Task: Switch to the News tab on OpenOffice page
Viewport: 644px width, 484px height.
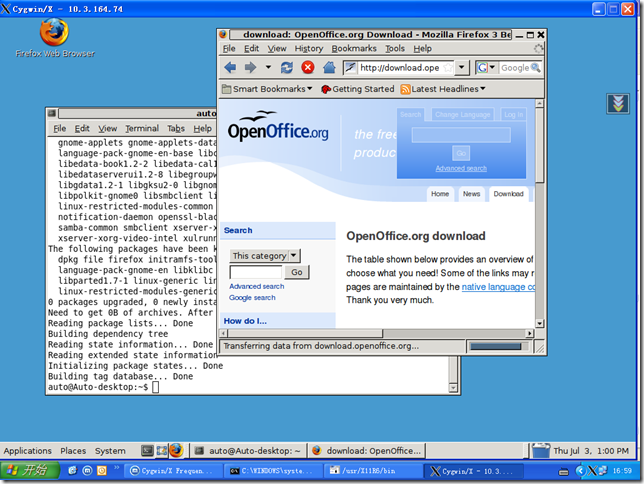Action: (x=471, y=194)
